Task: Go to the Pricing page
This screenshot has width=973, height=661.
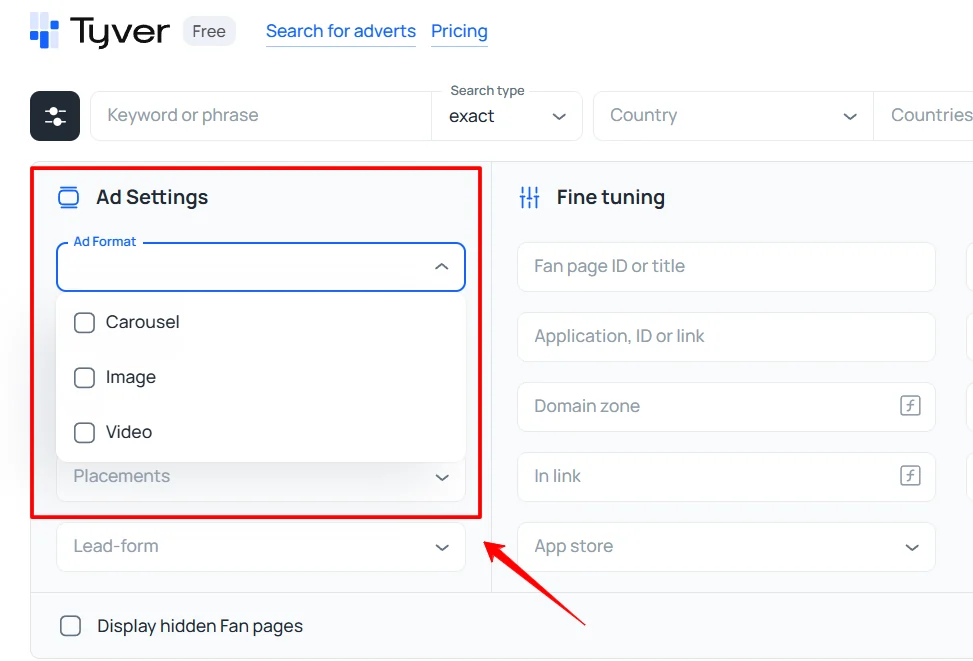Action: [459, 31]
